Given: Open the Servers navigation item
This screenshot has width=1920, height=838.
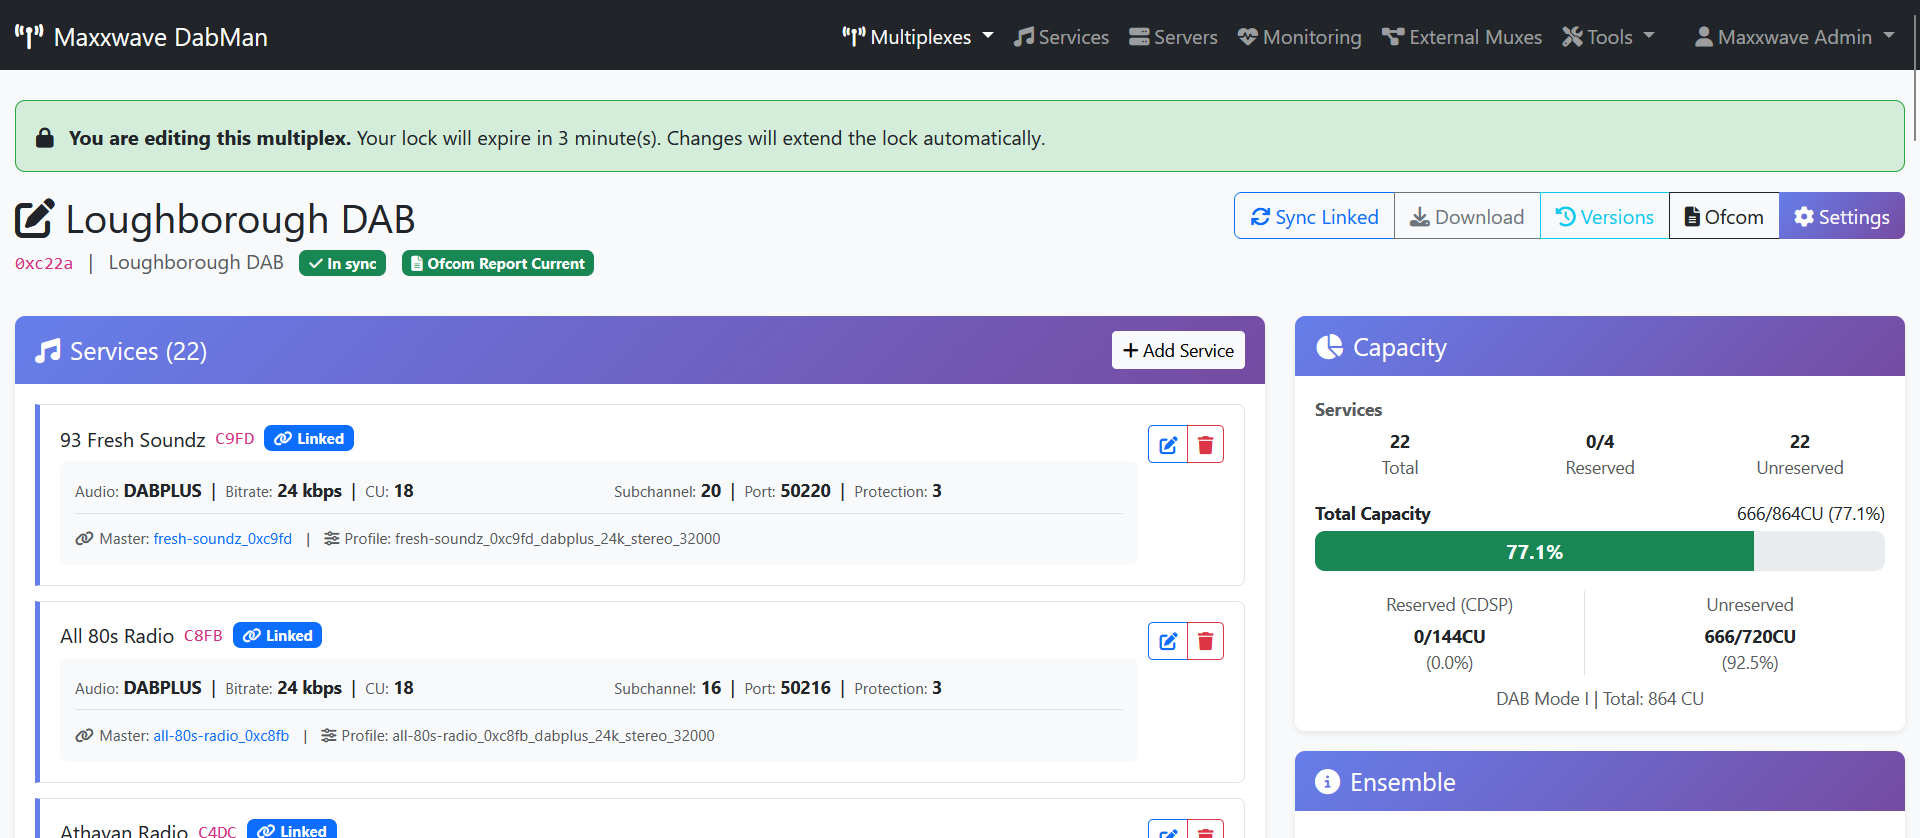Looking at the screenshot, I should pyautogui.click(x=1173, y=37).
